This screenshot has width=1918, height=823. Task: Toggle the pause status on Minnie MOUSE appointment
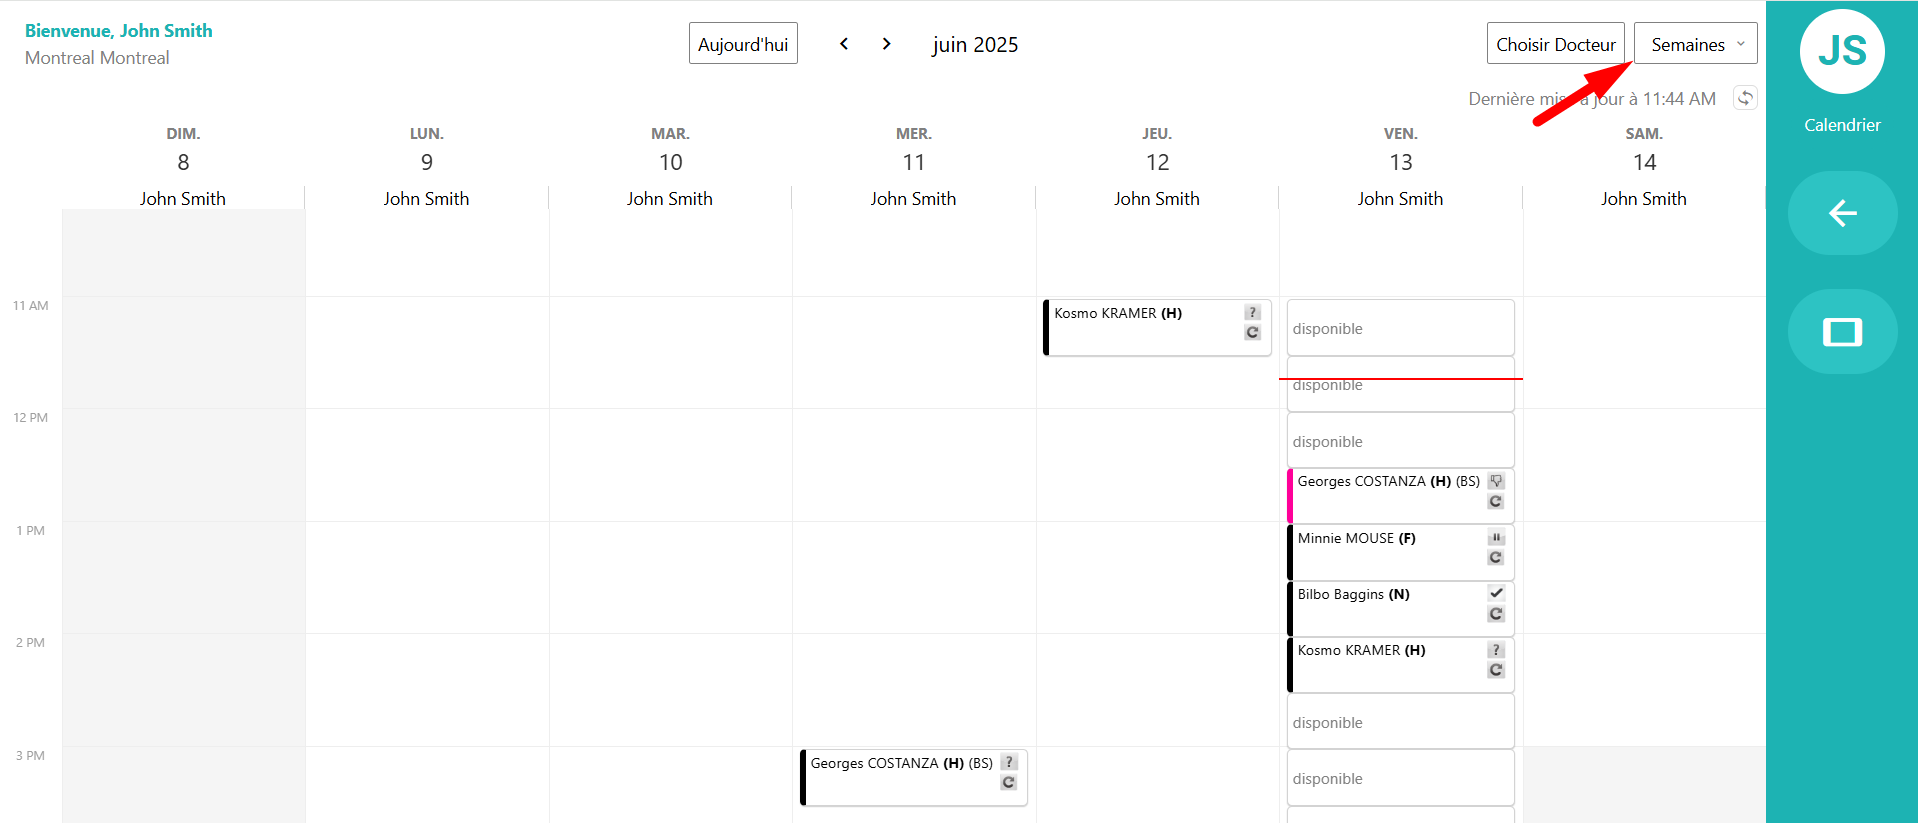(1495, 538)
